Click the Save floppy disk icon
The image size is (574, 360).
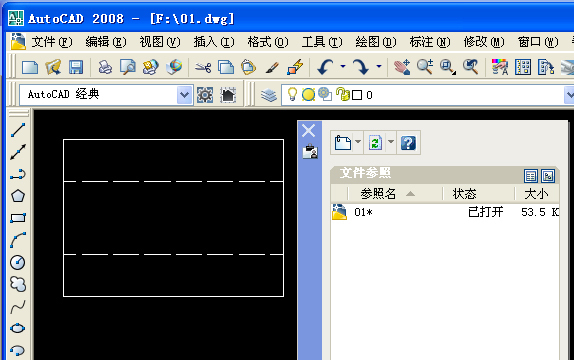click(76, 67)
